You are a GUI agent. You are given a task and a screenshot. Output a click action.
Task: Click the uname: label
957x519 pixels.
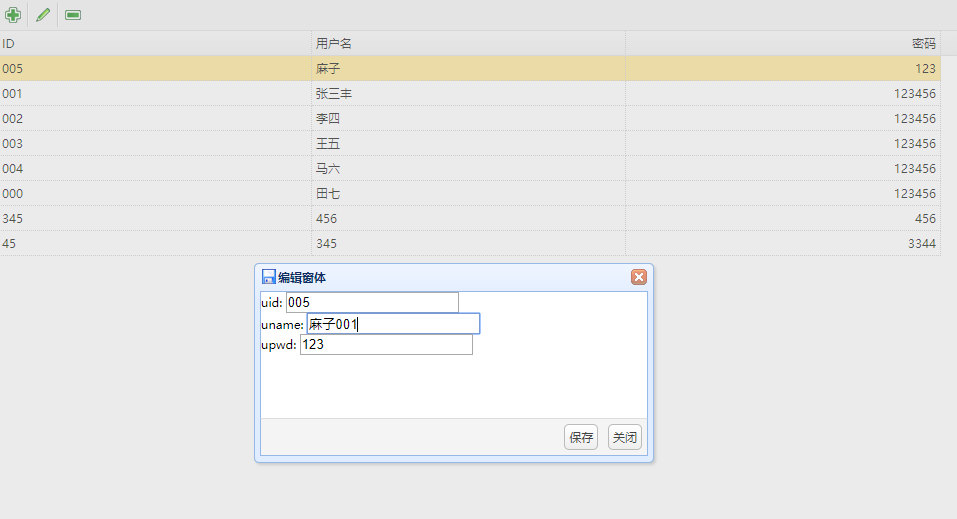click(282, 324)
